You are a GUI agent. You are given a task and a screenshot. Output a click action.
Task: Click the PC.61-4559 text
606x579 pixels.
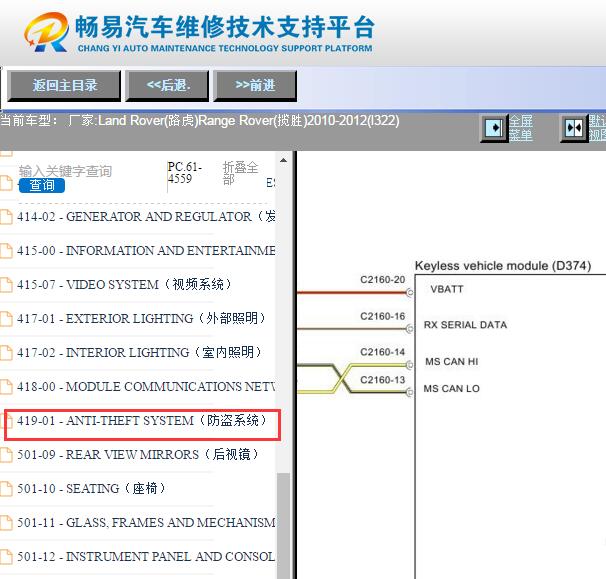pos(185,173)
